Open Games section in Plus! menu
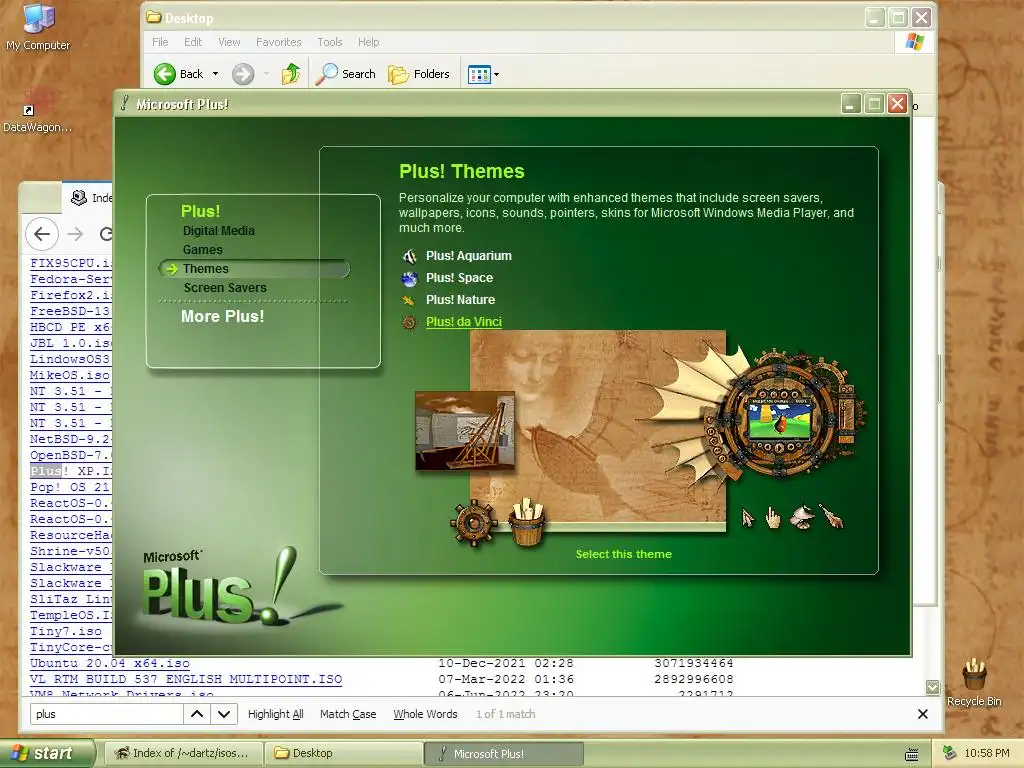 (x=202, y=250)
